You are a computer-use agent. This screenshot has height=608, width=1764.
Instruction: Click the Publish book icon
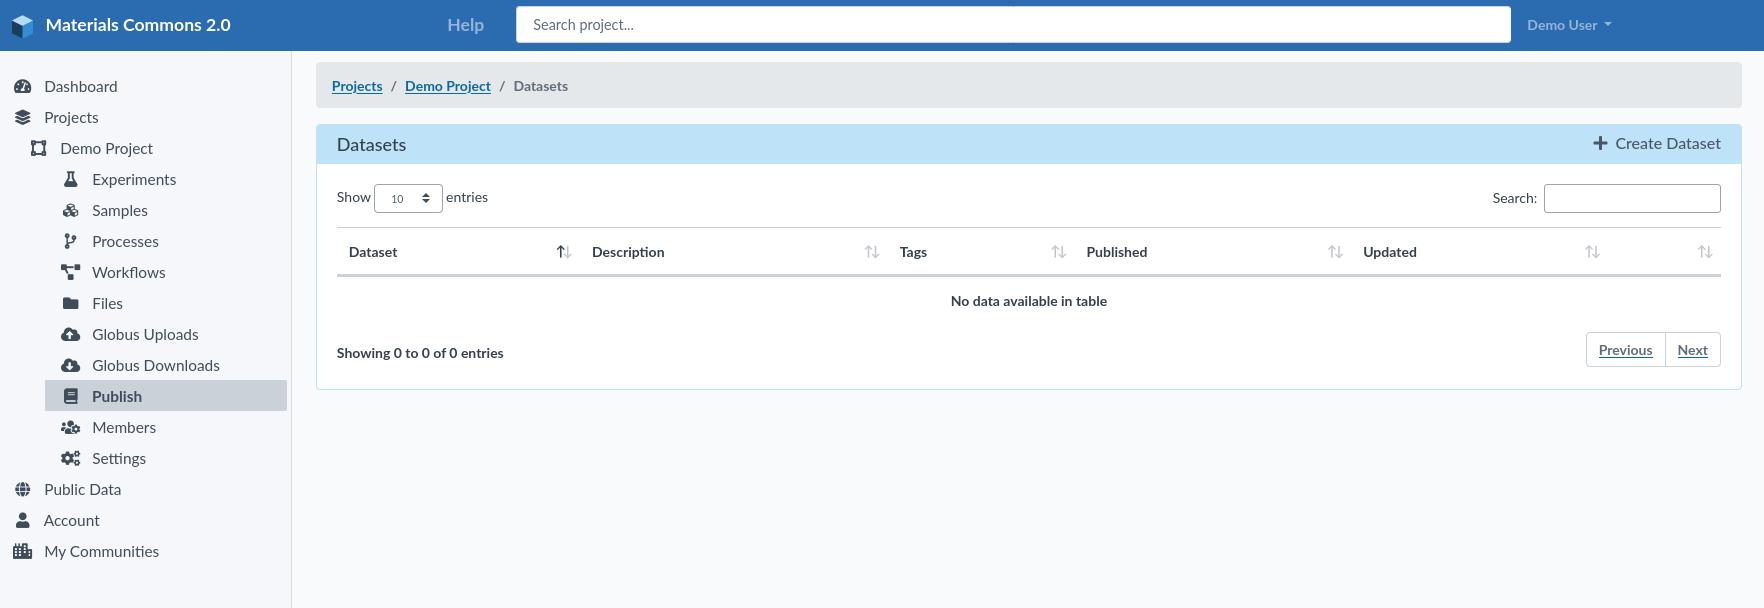pyautogui.click(x=71, y=397)
